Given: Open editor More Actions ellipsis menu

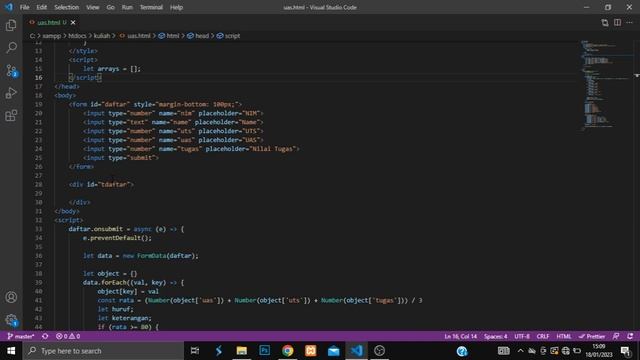Looking at the screenshot, I should coord(629,22).
